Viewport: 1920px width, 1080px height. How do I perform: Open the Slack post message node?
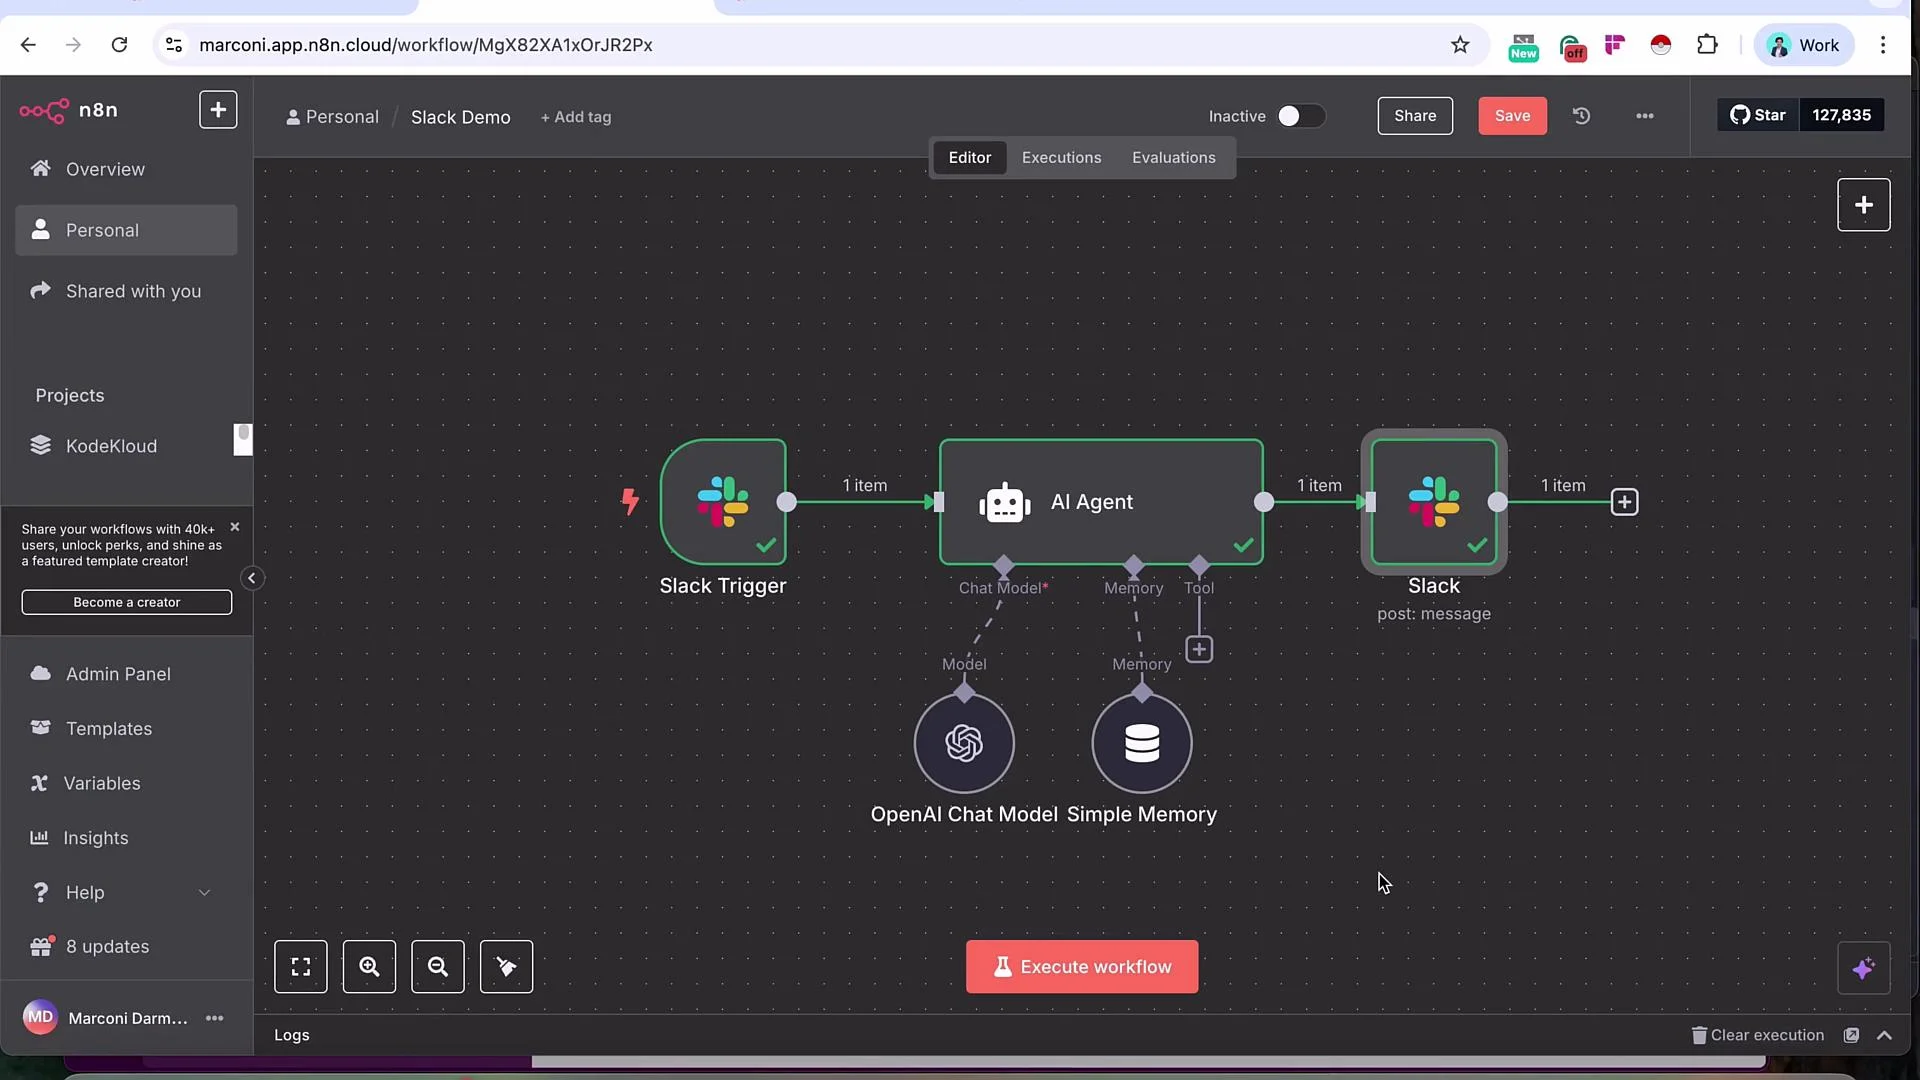coord(1434,502)
